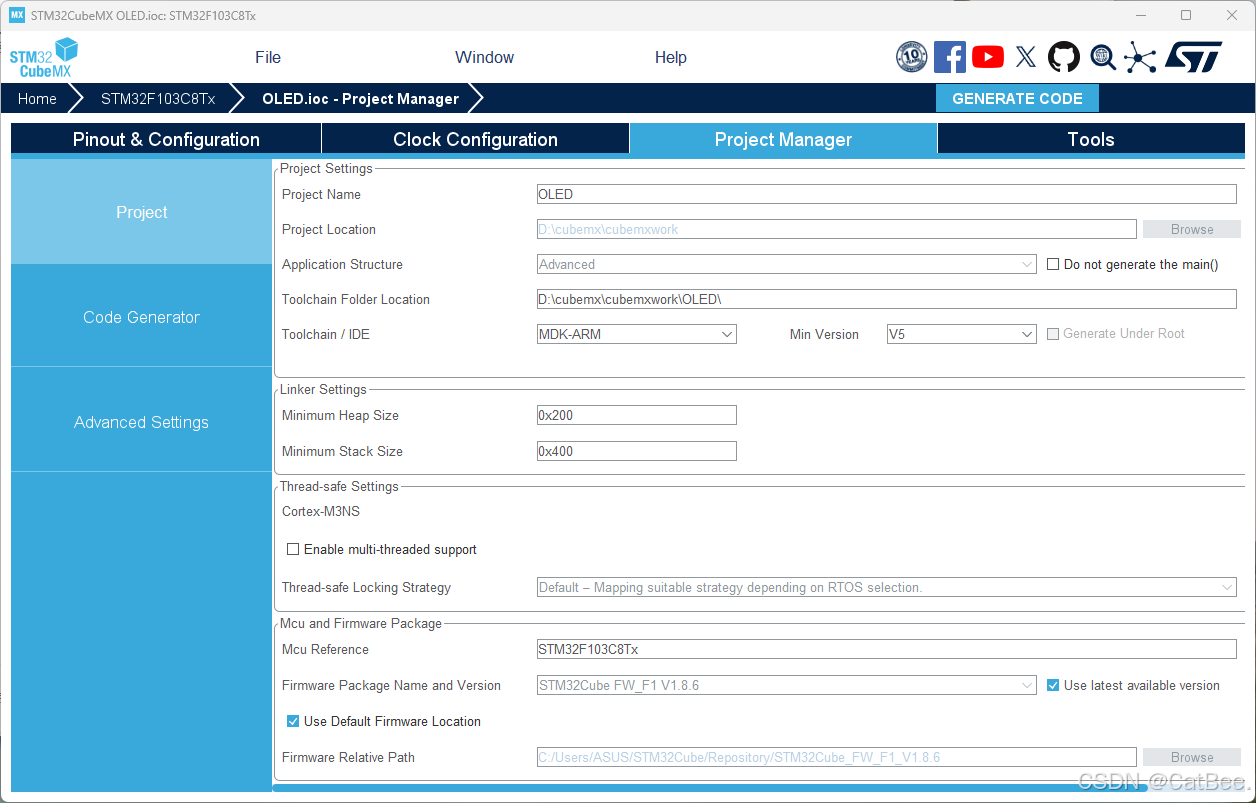This screenshot has width=1256, height=803.
Task: Click the STM32CubeMX logo icon
Action: (43, 58)
